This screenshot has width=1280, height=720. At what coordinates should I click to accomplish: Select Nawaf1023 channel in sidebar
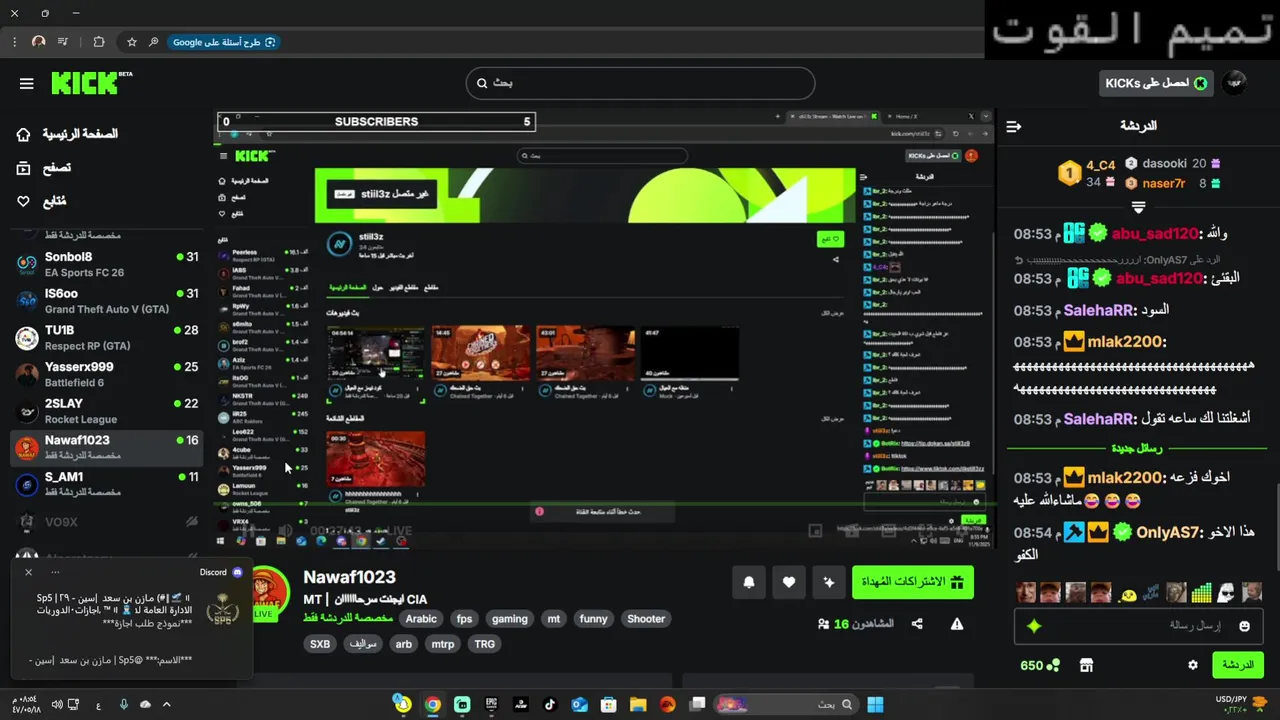point(108,447)
